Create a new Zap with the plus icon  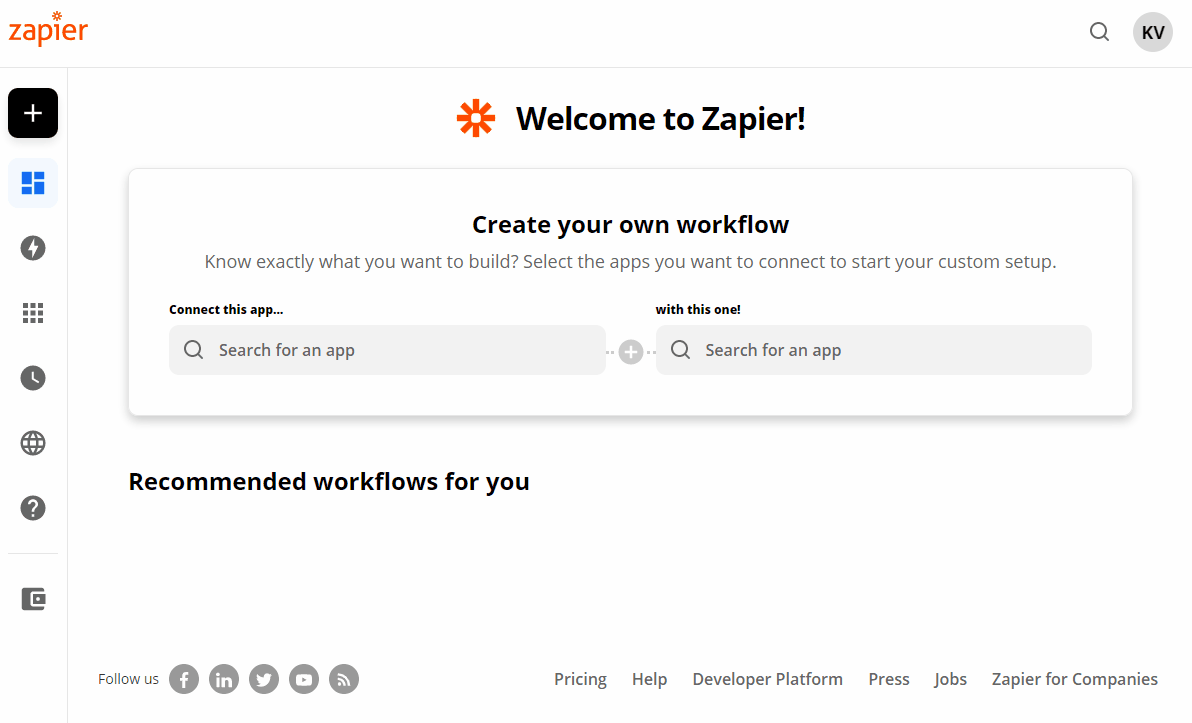coord(32,113)
